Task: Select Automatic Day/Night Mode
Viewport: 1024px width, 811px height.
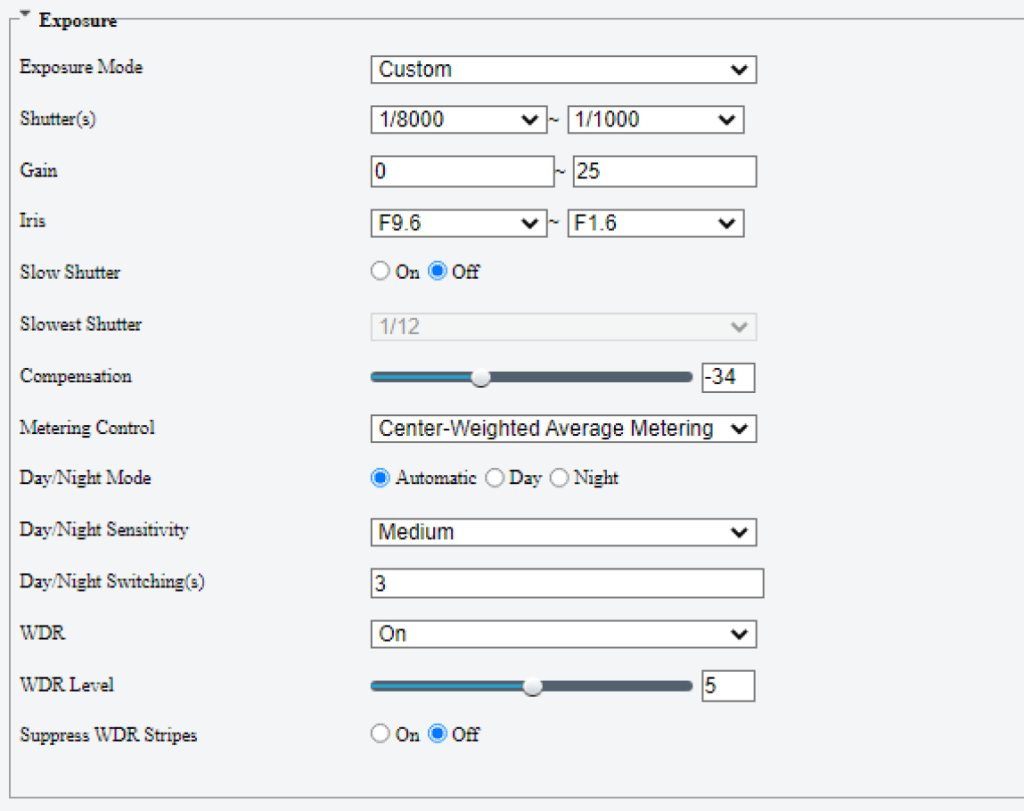Action: (x=380, y=478)
